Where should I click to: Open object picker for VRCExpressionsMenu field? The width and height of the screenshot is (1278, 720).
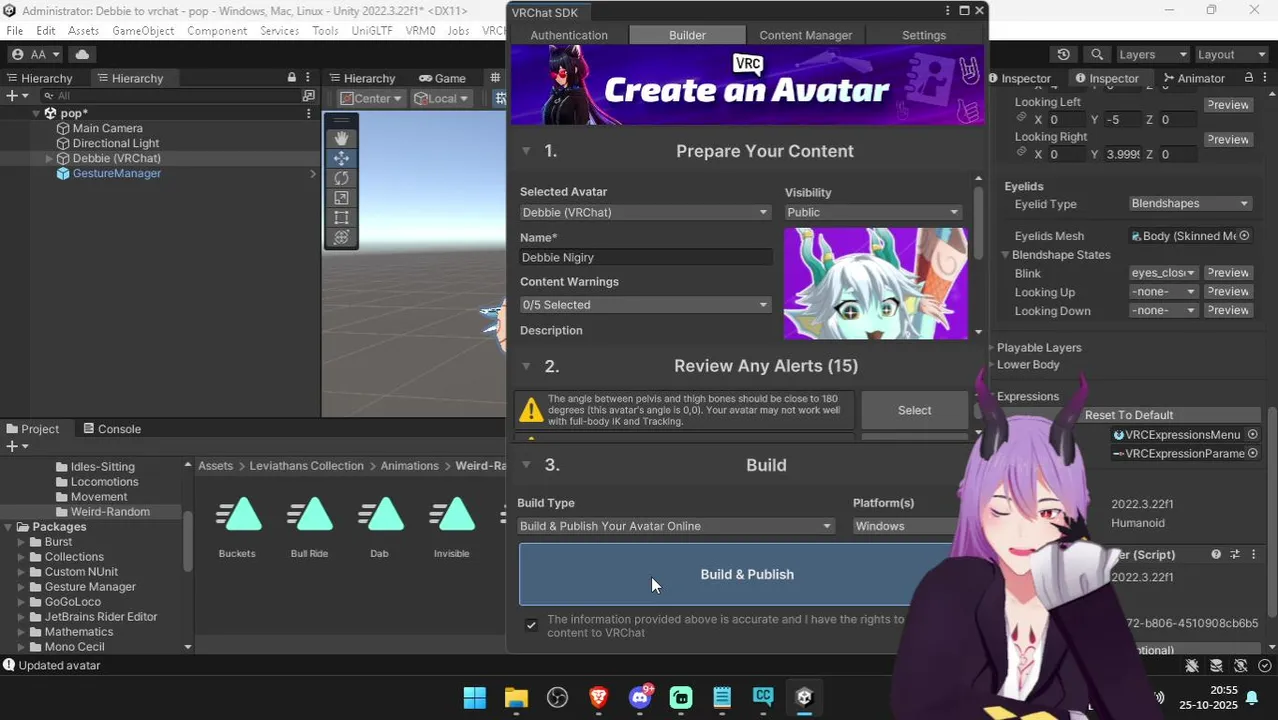1252,435
